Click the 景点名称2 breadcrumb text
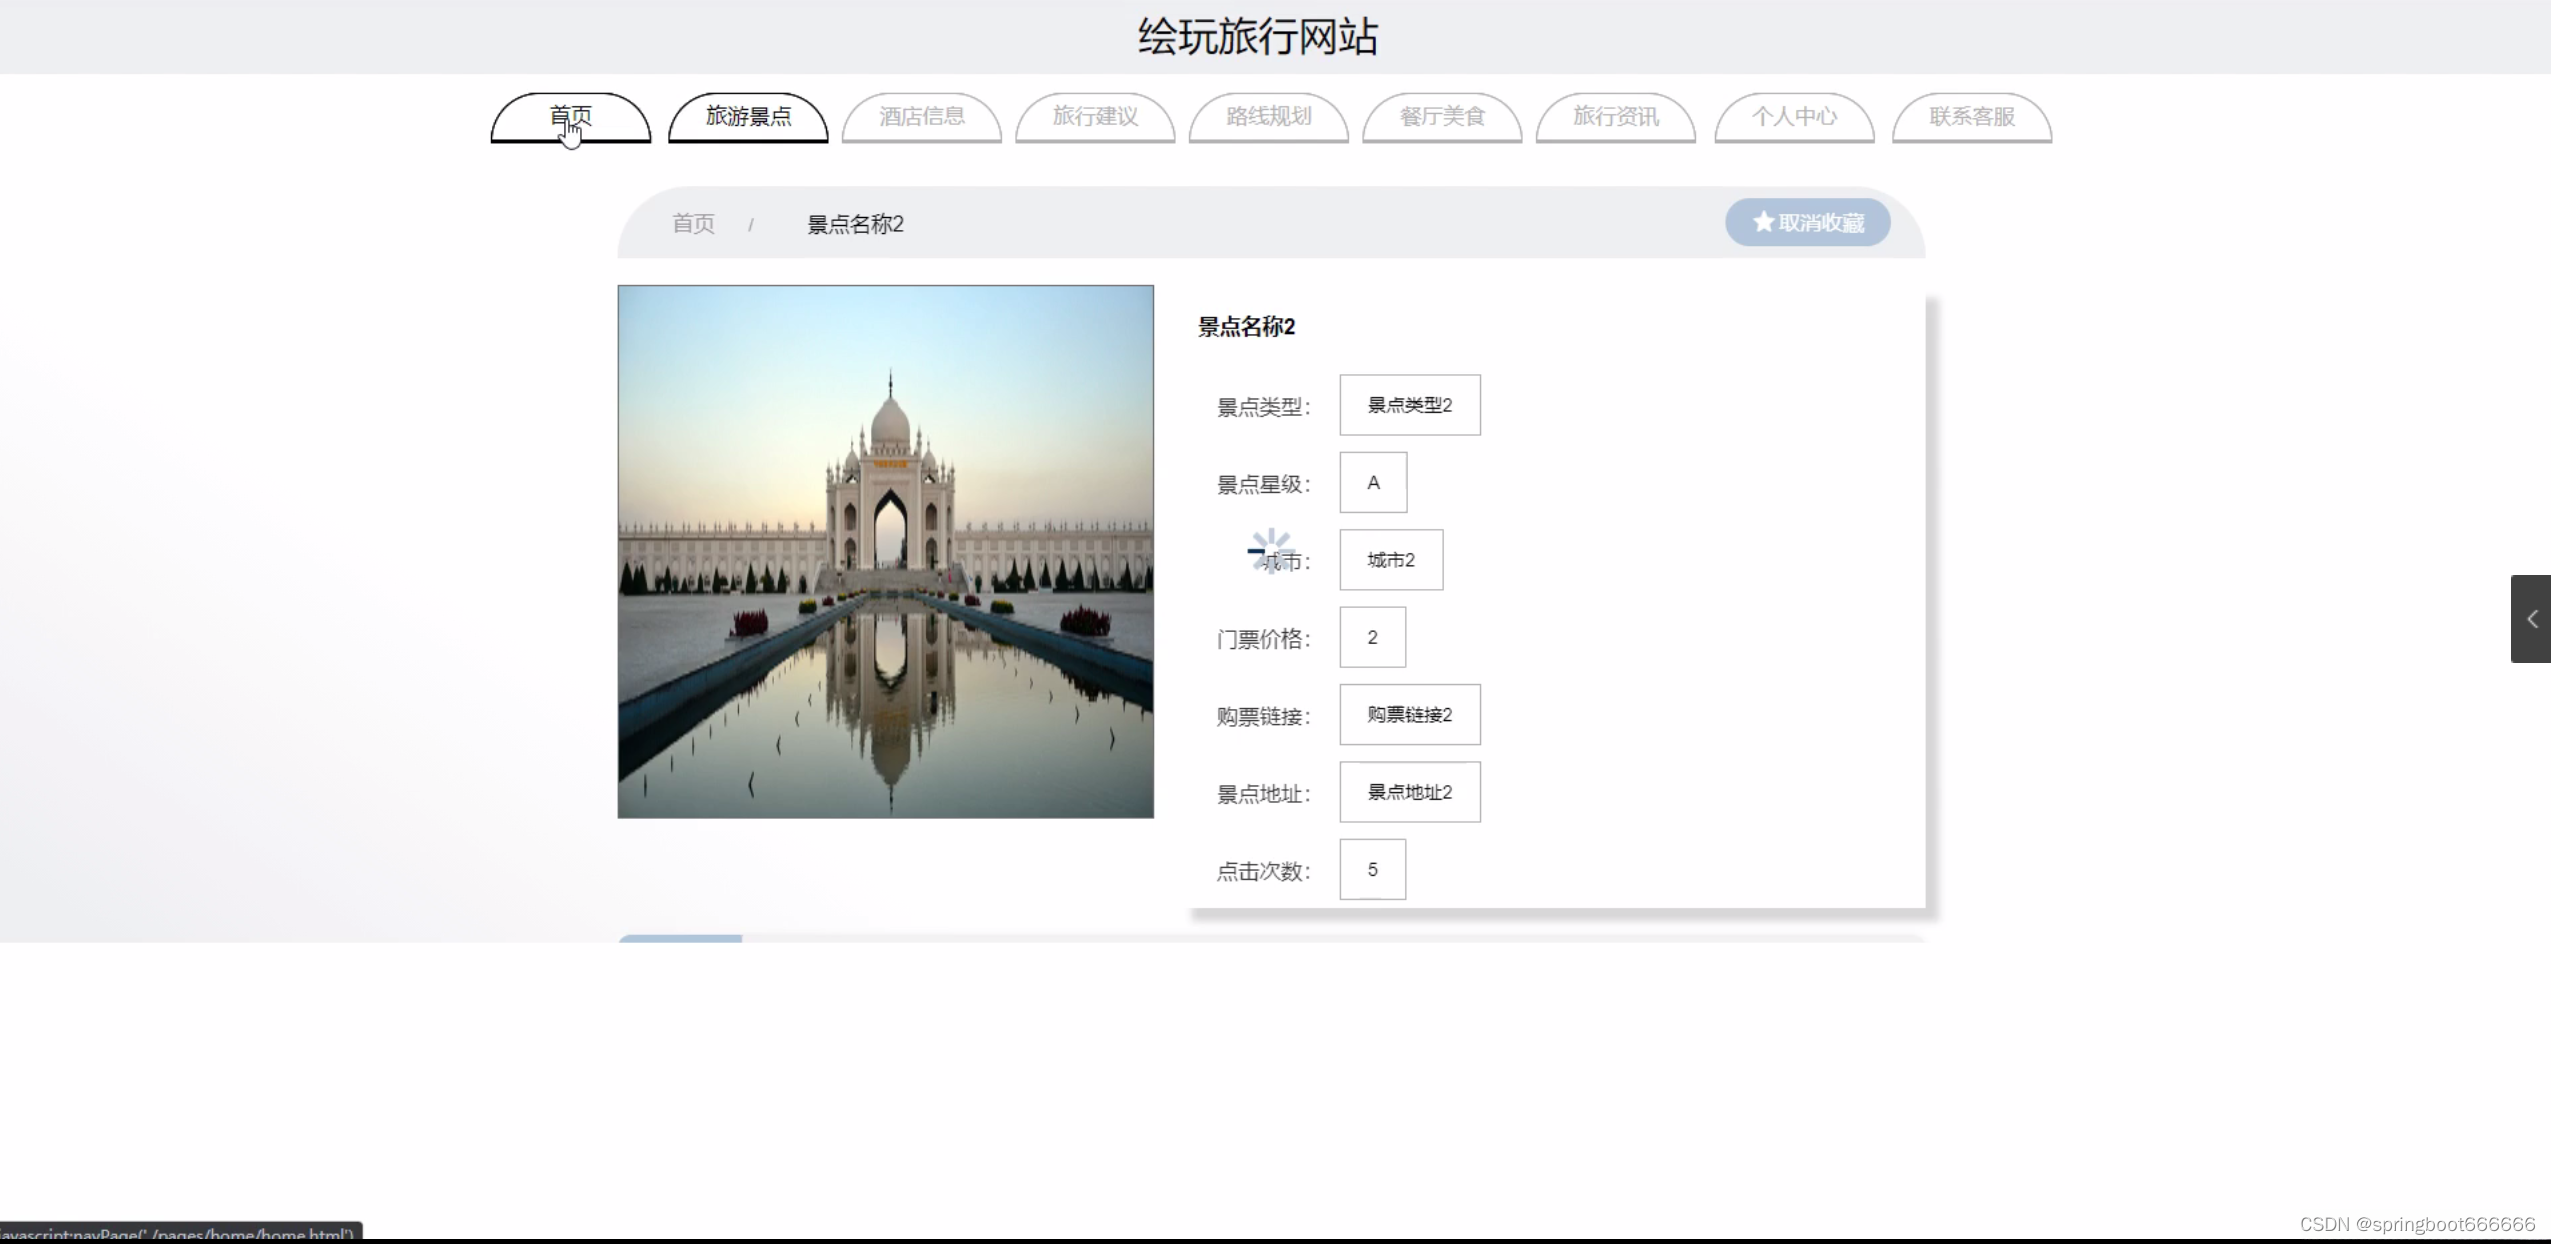The width and height of the screenshot is (2551, 1244). tap(855, 224)
